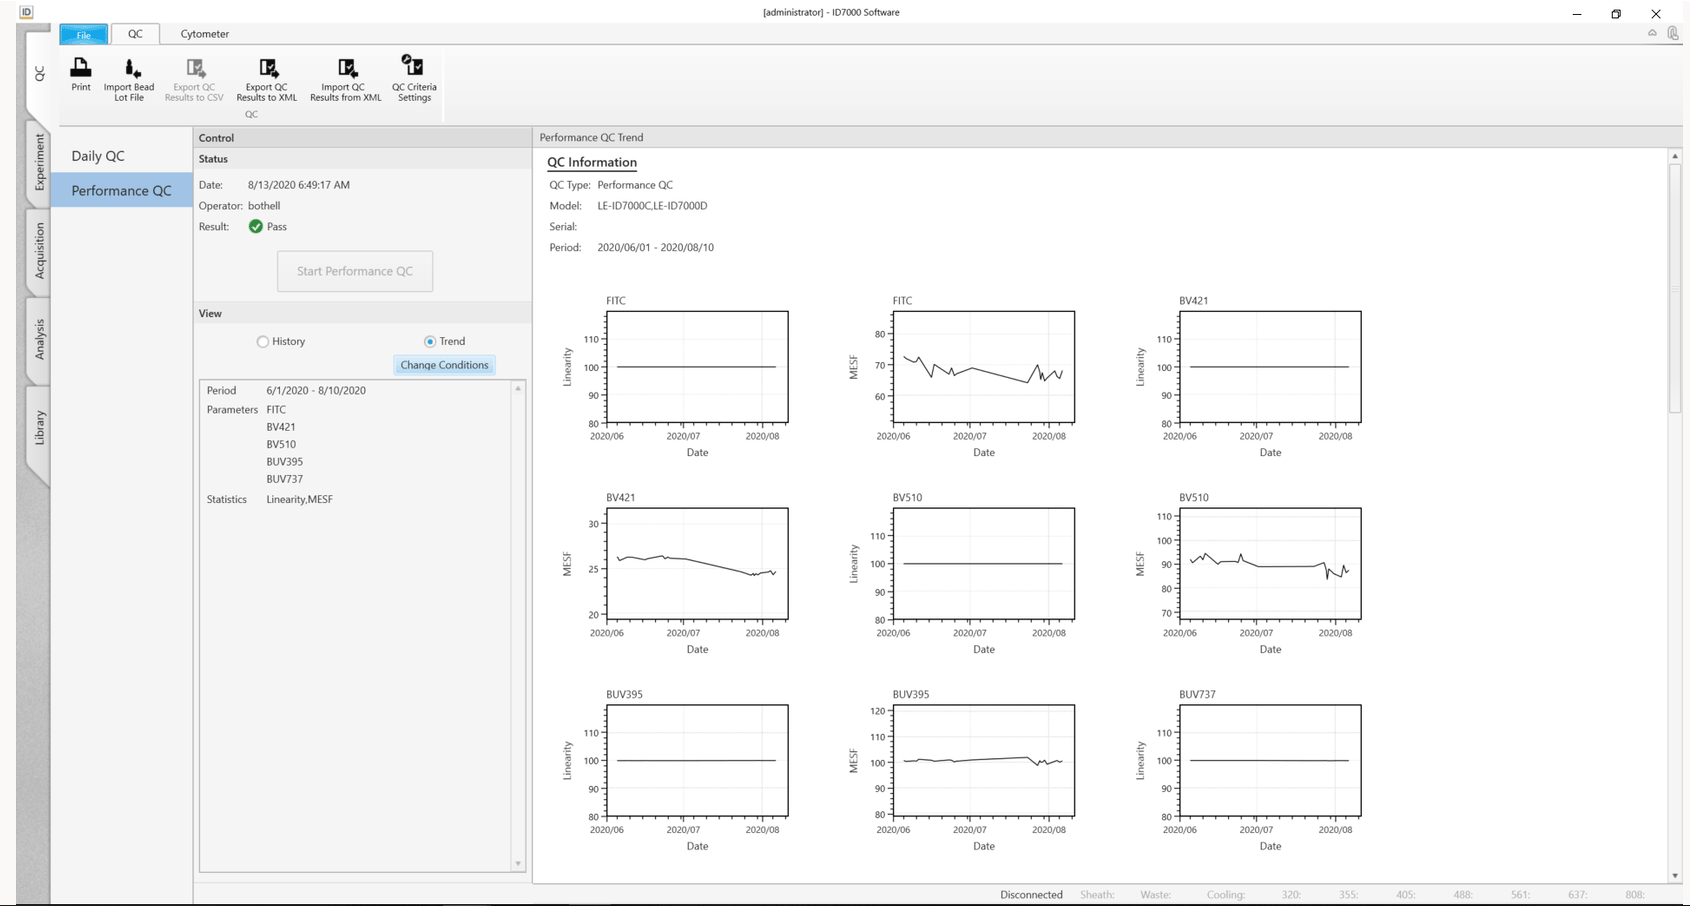Click Import QC Results from XML icon
The height and width of the screenshot is (906, 1690).
pyautogui.click(x=346, y=69)
